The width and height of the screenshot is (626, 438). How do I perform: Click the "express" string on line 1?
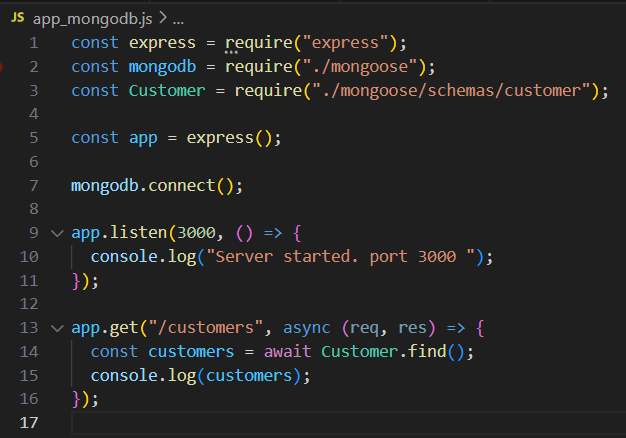click(346, 43)
